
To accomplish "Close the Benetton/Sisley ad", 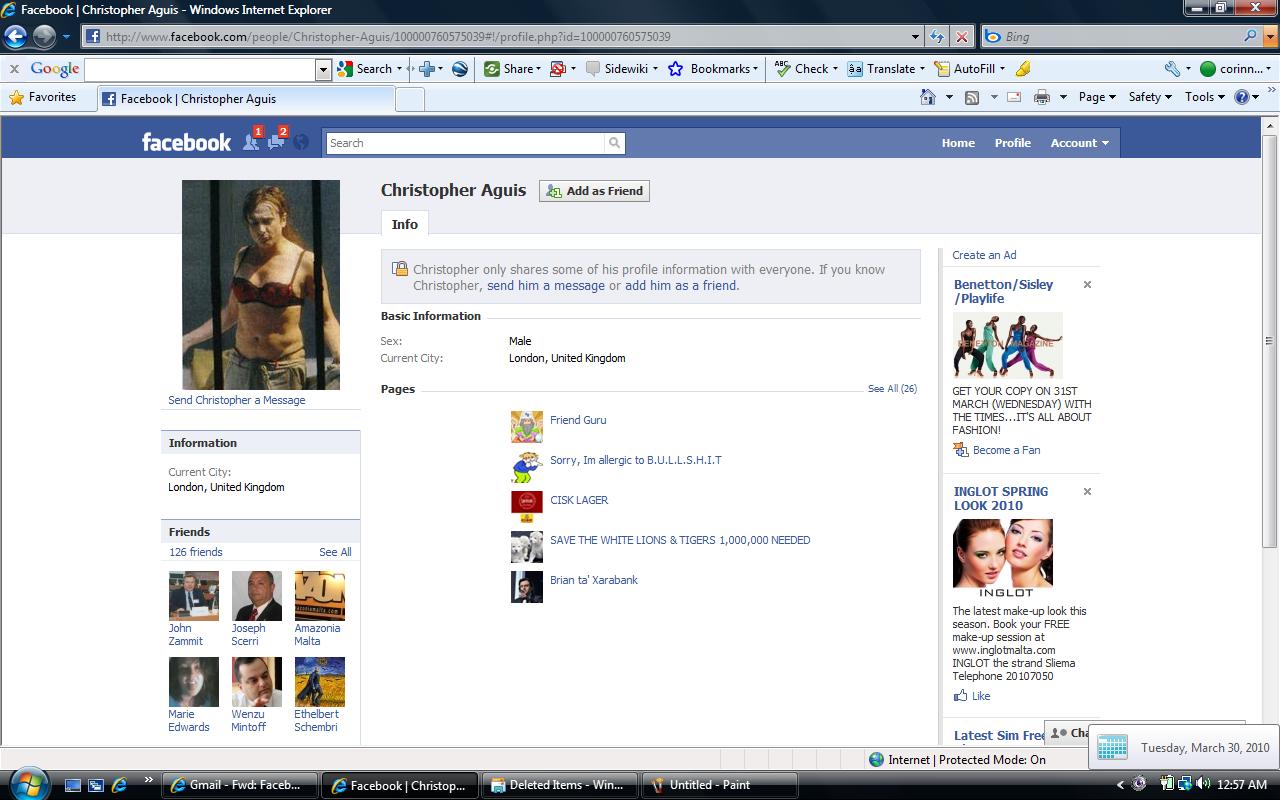I will (1087, 285).
